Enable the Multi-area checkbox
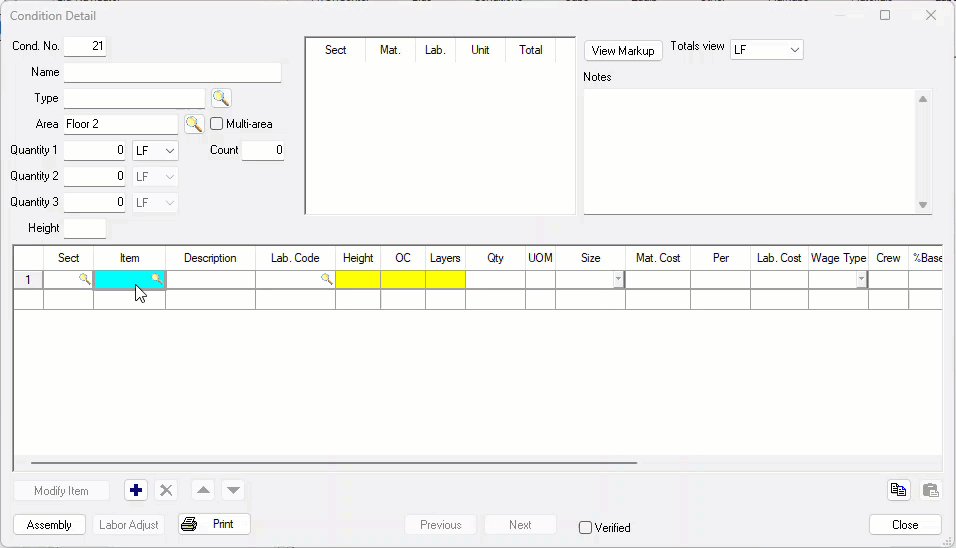Image resolution: width=956 pixels, height=548 pixels. tap(216, 124)
